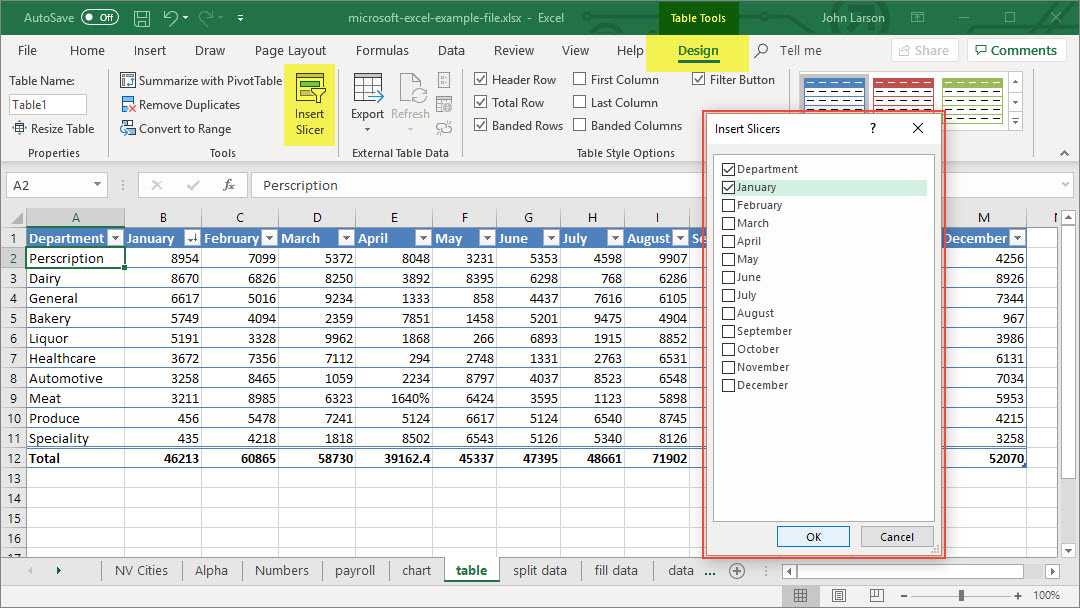Uncheck the Banded Rows option
Screen dimensions: 1080x608
click(481, 126)
